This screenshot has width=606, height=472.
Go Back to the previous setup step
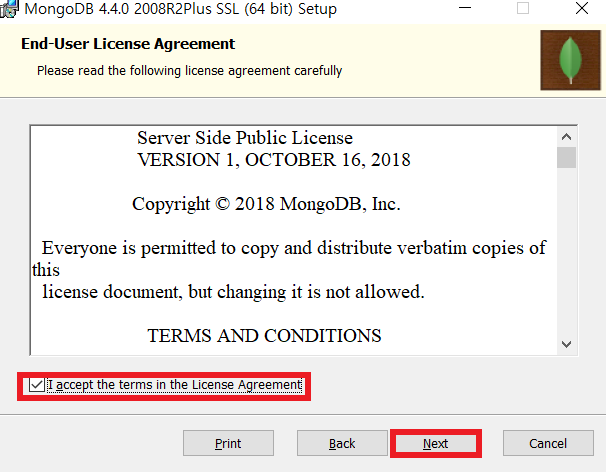pyautogui.click(x=342, y=443)
